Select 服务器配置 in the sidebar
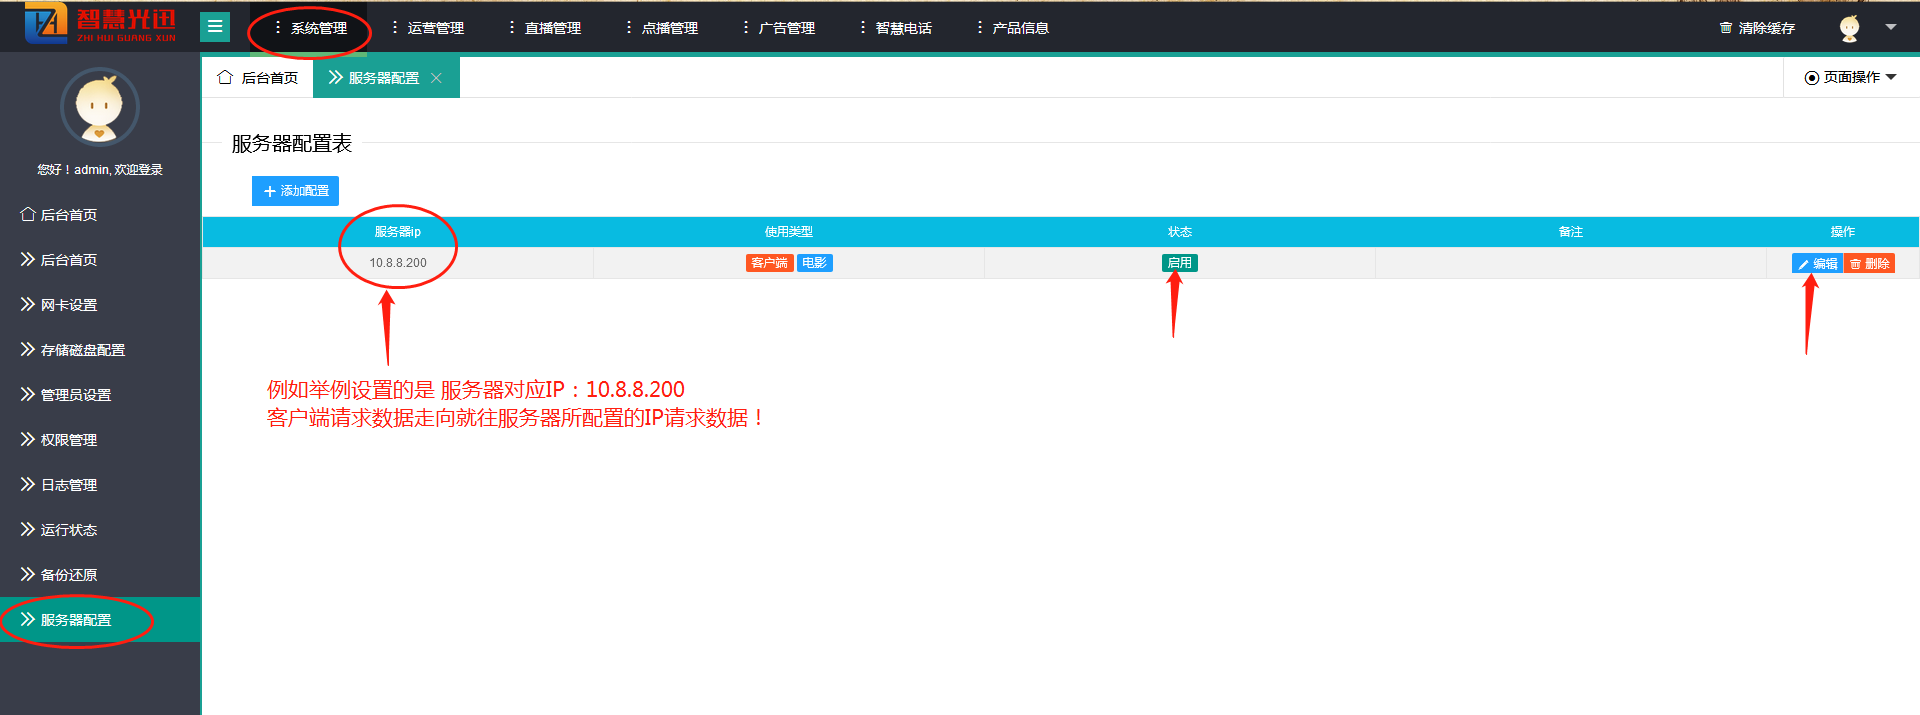This screenshot has height=715, width=1920. 75,620
